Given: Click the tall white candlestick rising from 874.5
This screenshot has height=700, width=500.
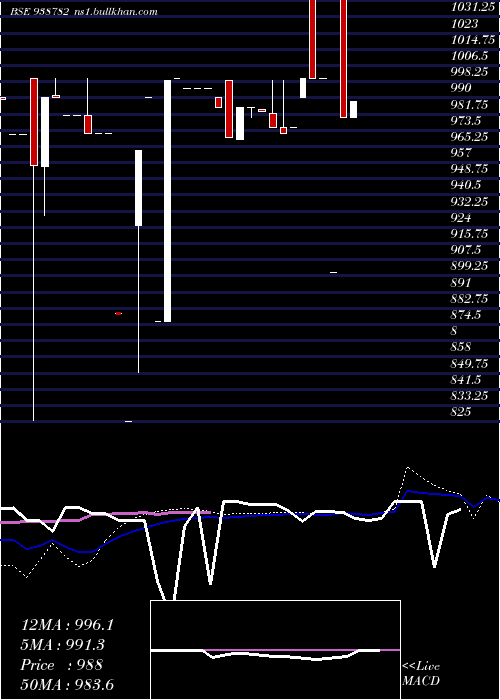Looking at the screenshot, I should 167,201.
